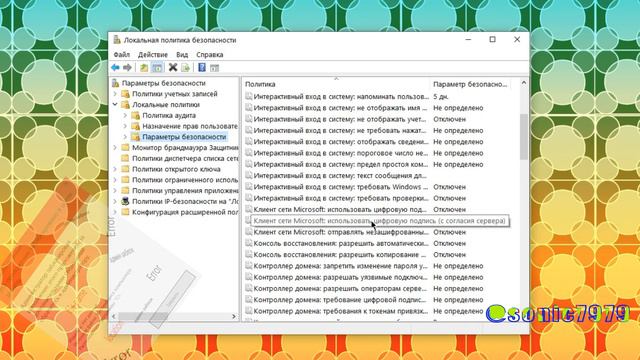This screenshot has width=640, height=360.
Task: Select the policy 'требовать проверки...'
Action: pos(341,198)
